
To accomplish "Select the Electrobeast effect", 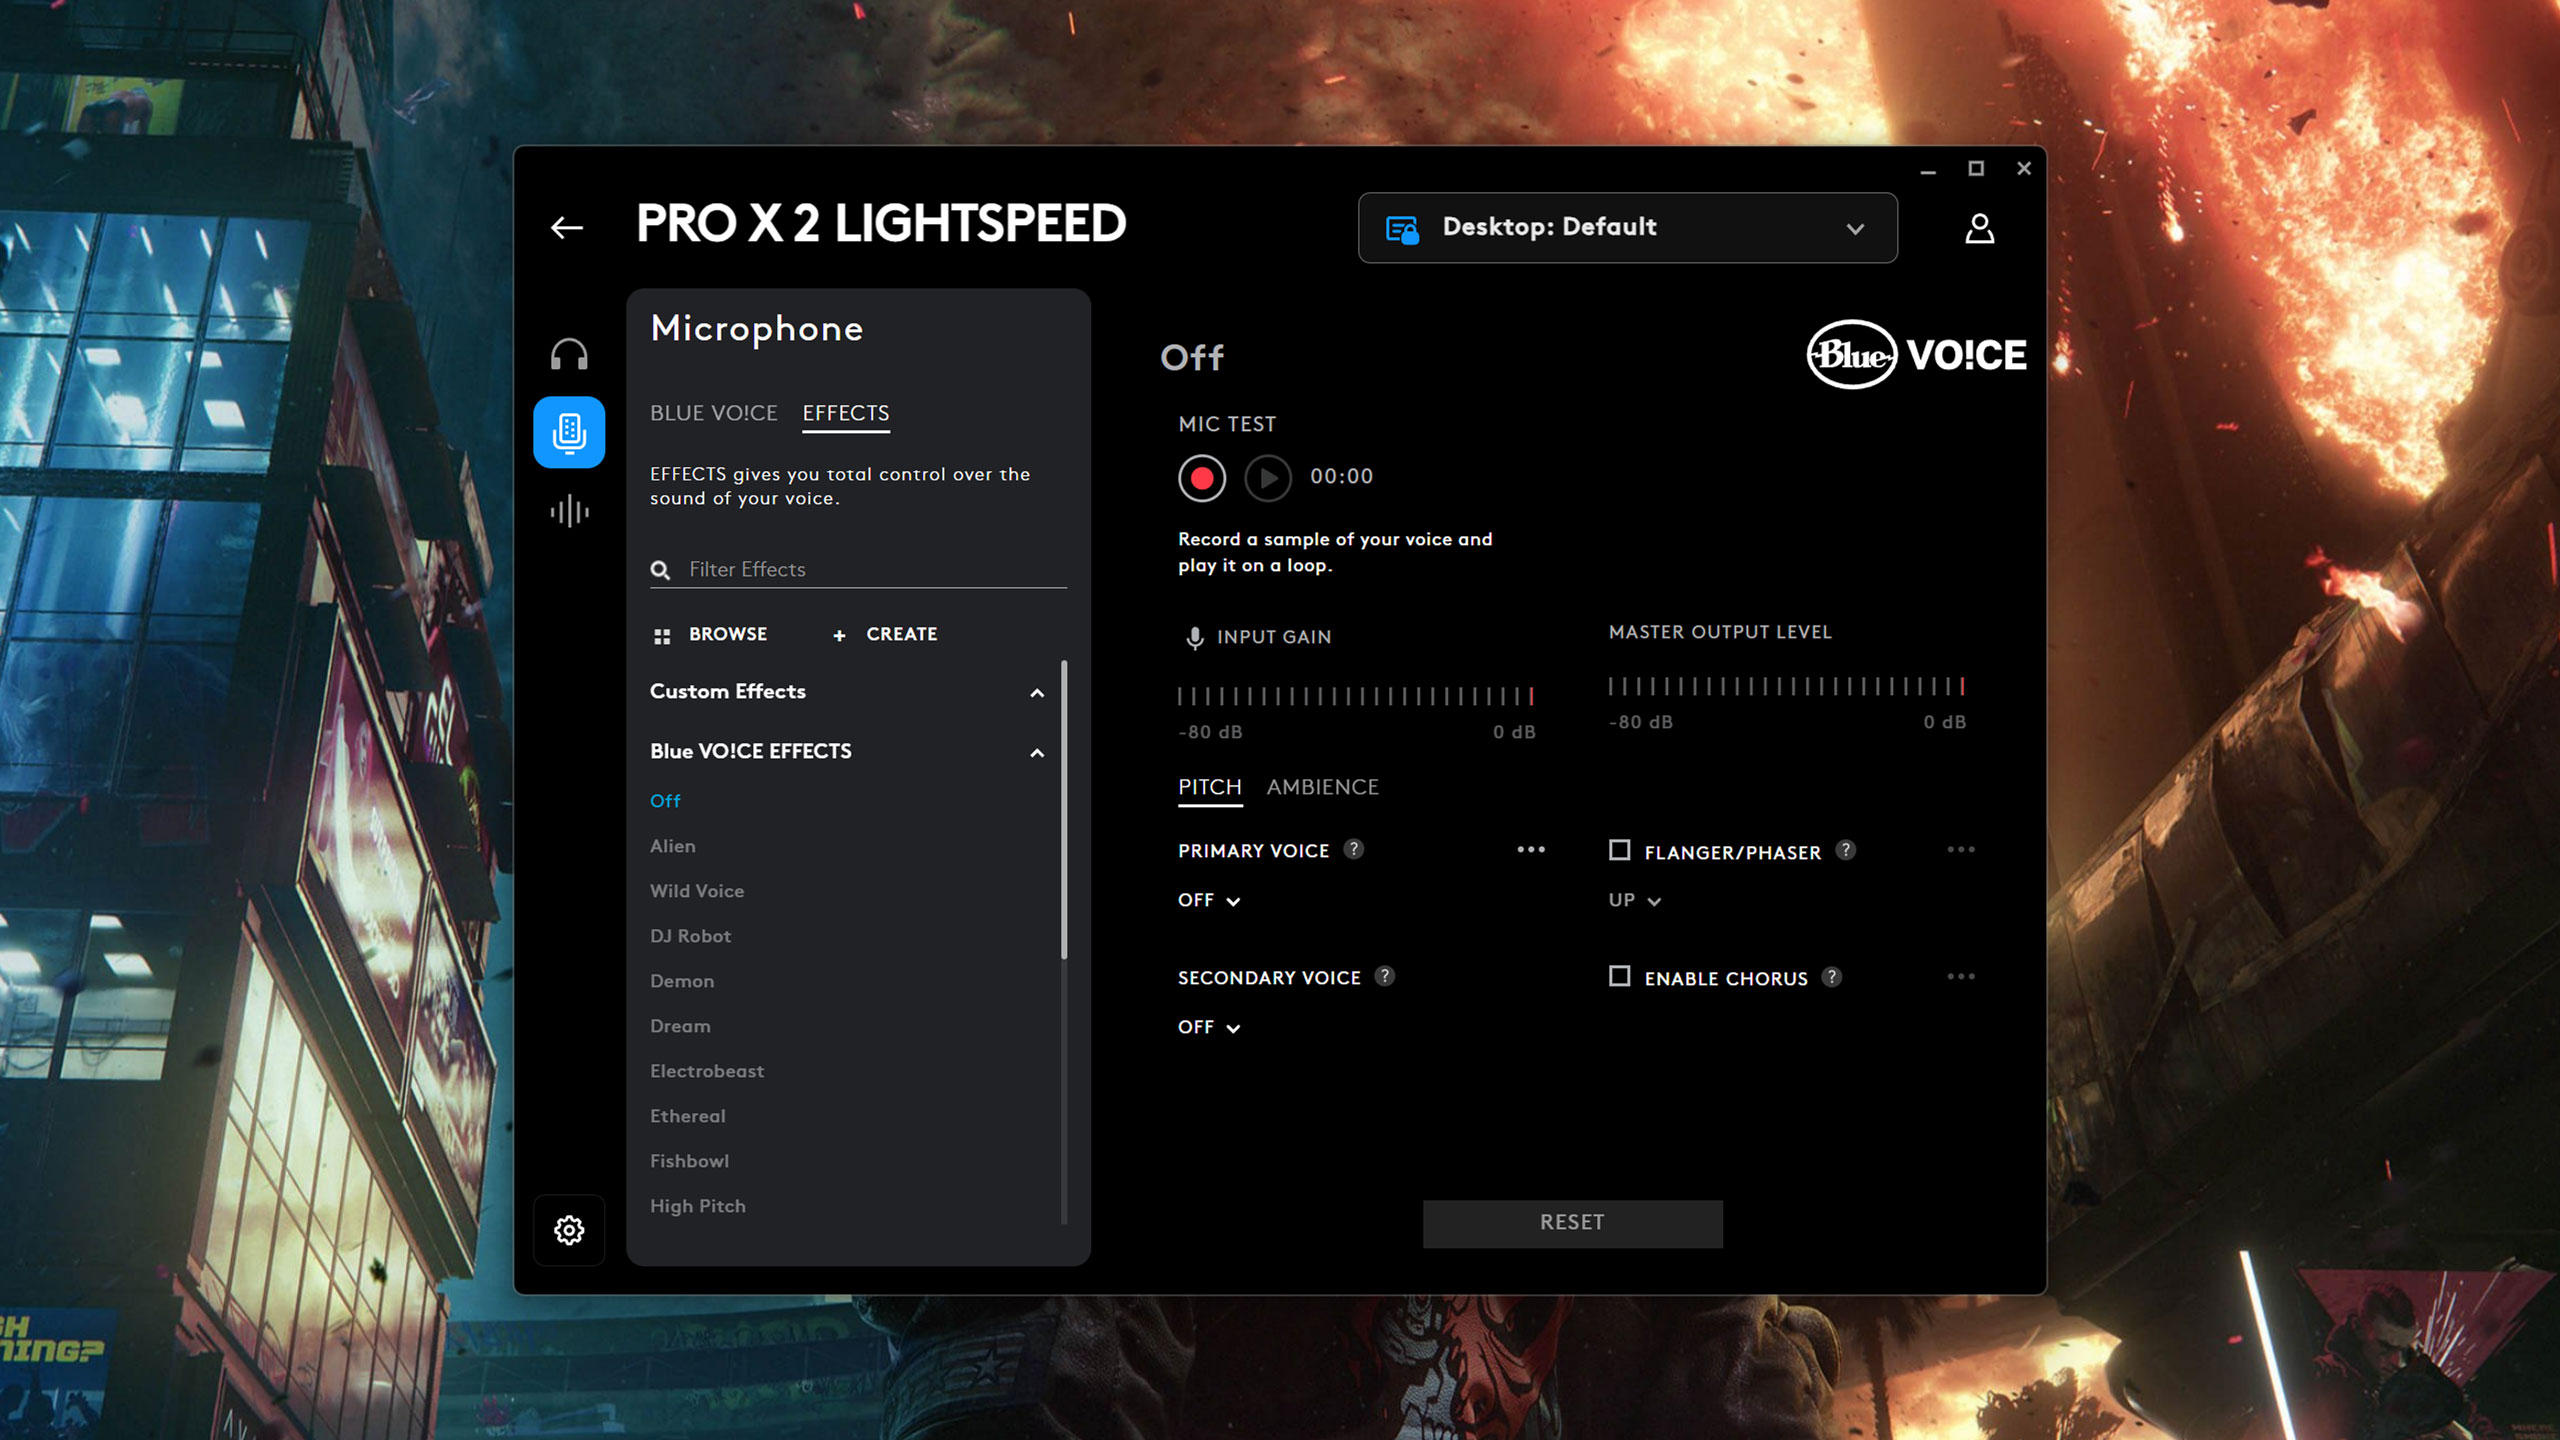I will tap(707, 1071).
